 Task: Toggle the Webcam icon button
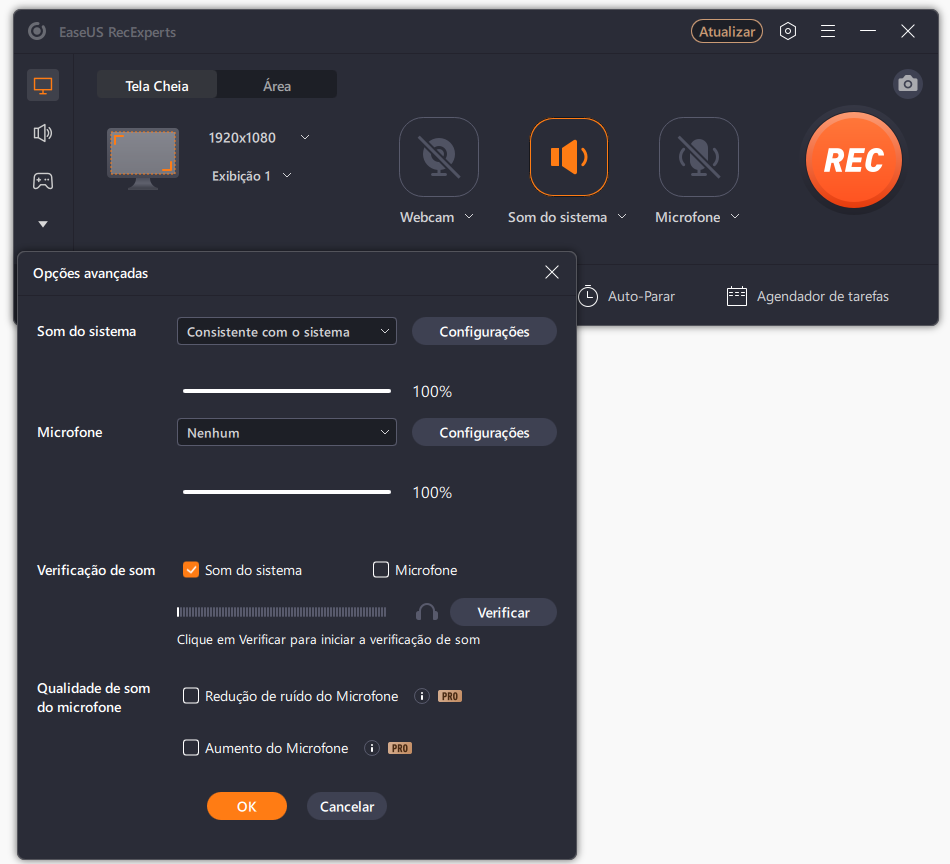[439, 157]
